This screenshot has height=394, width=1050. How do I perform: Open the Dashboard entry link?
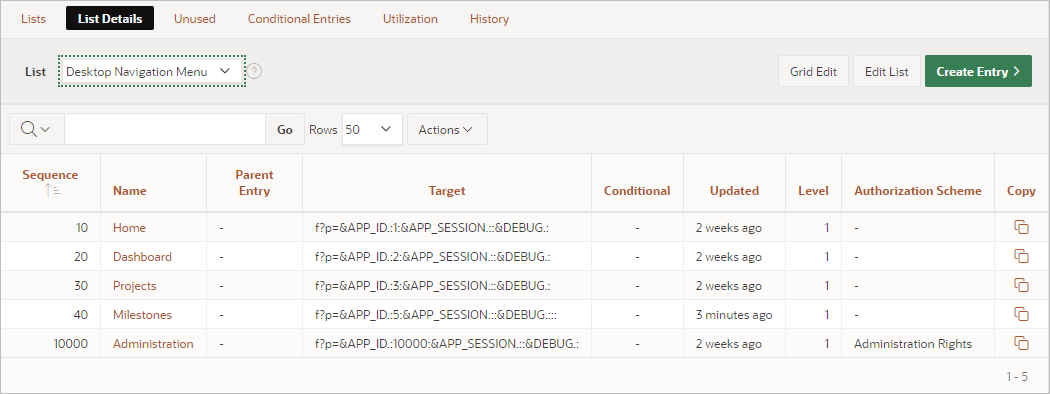(143, 257)
